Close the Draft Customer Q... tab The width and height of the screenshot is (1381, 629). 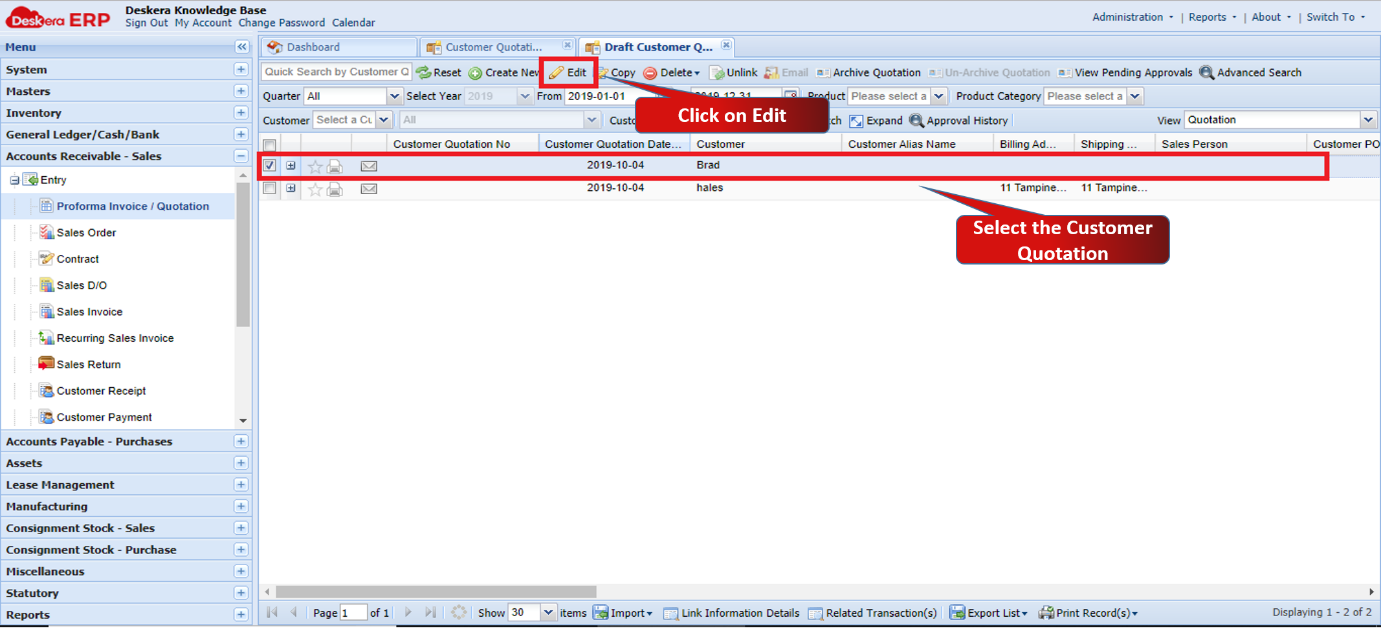point(727,45)
